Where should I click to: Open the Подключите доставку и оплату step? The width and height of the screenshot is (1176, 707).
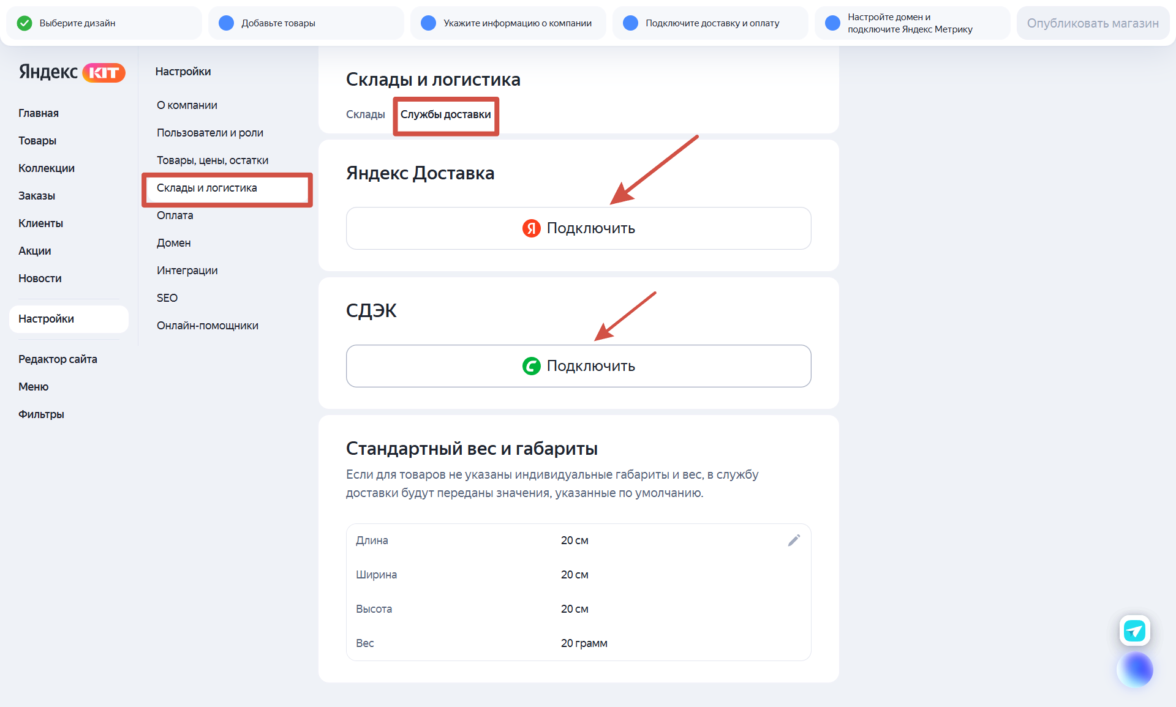[712, 23]
